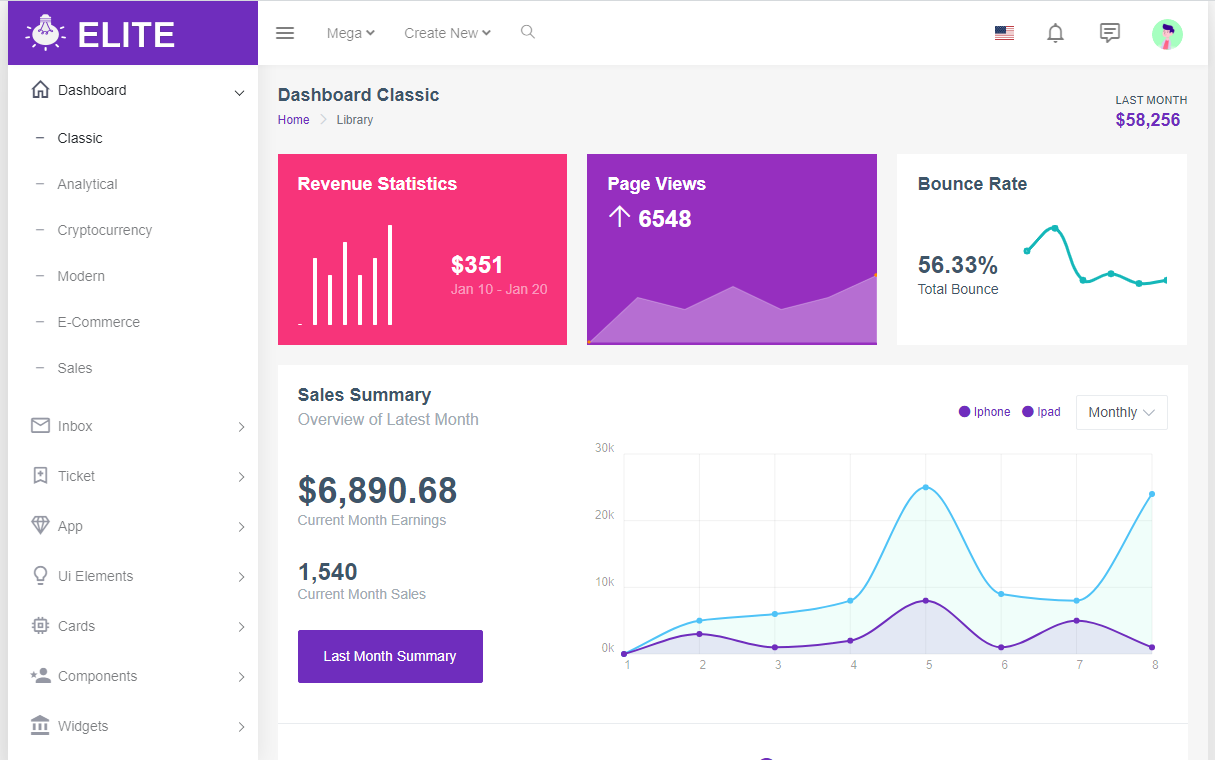Open the chat messages icon
Screen dimensions: 1215x760
pos(1109,33)
